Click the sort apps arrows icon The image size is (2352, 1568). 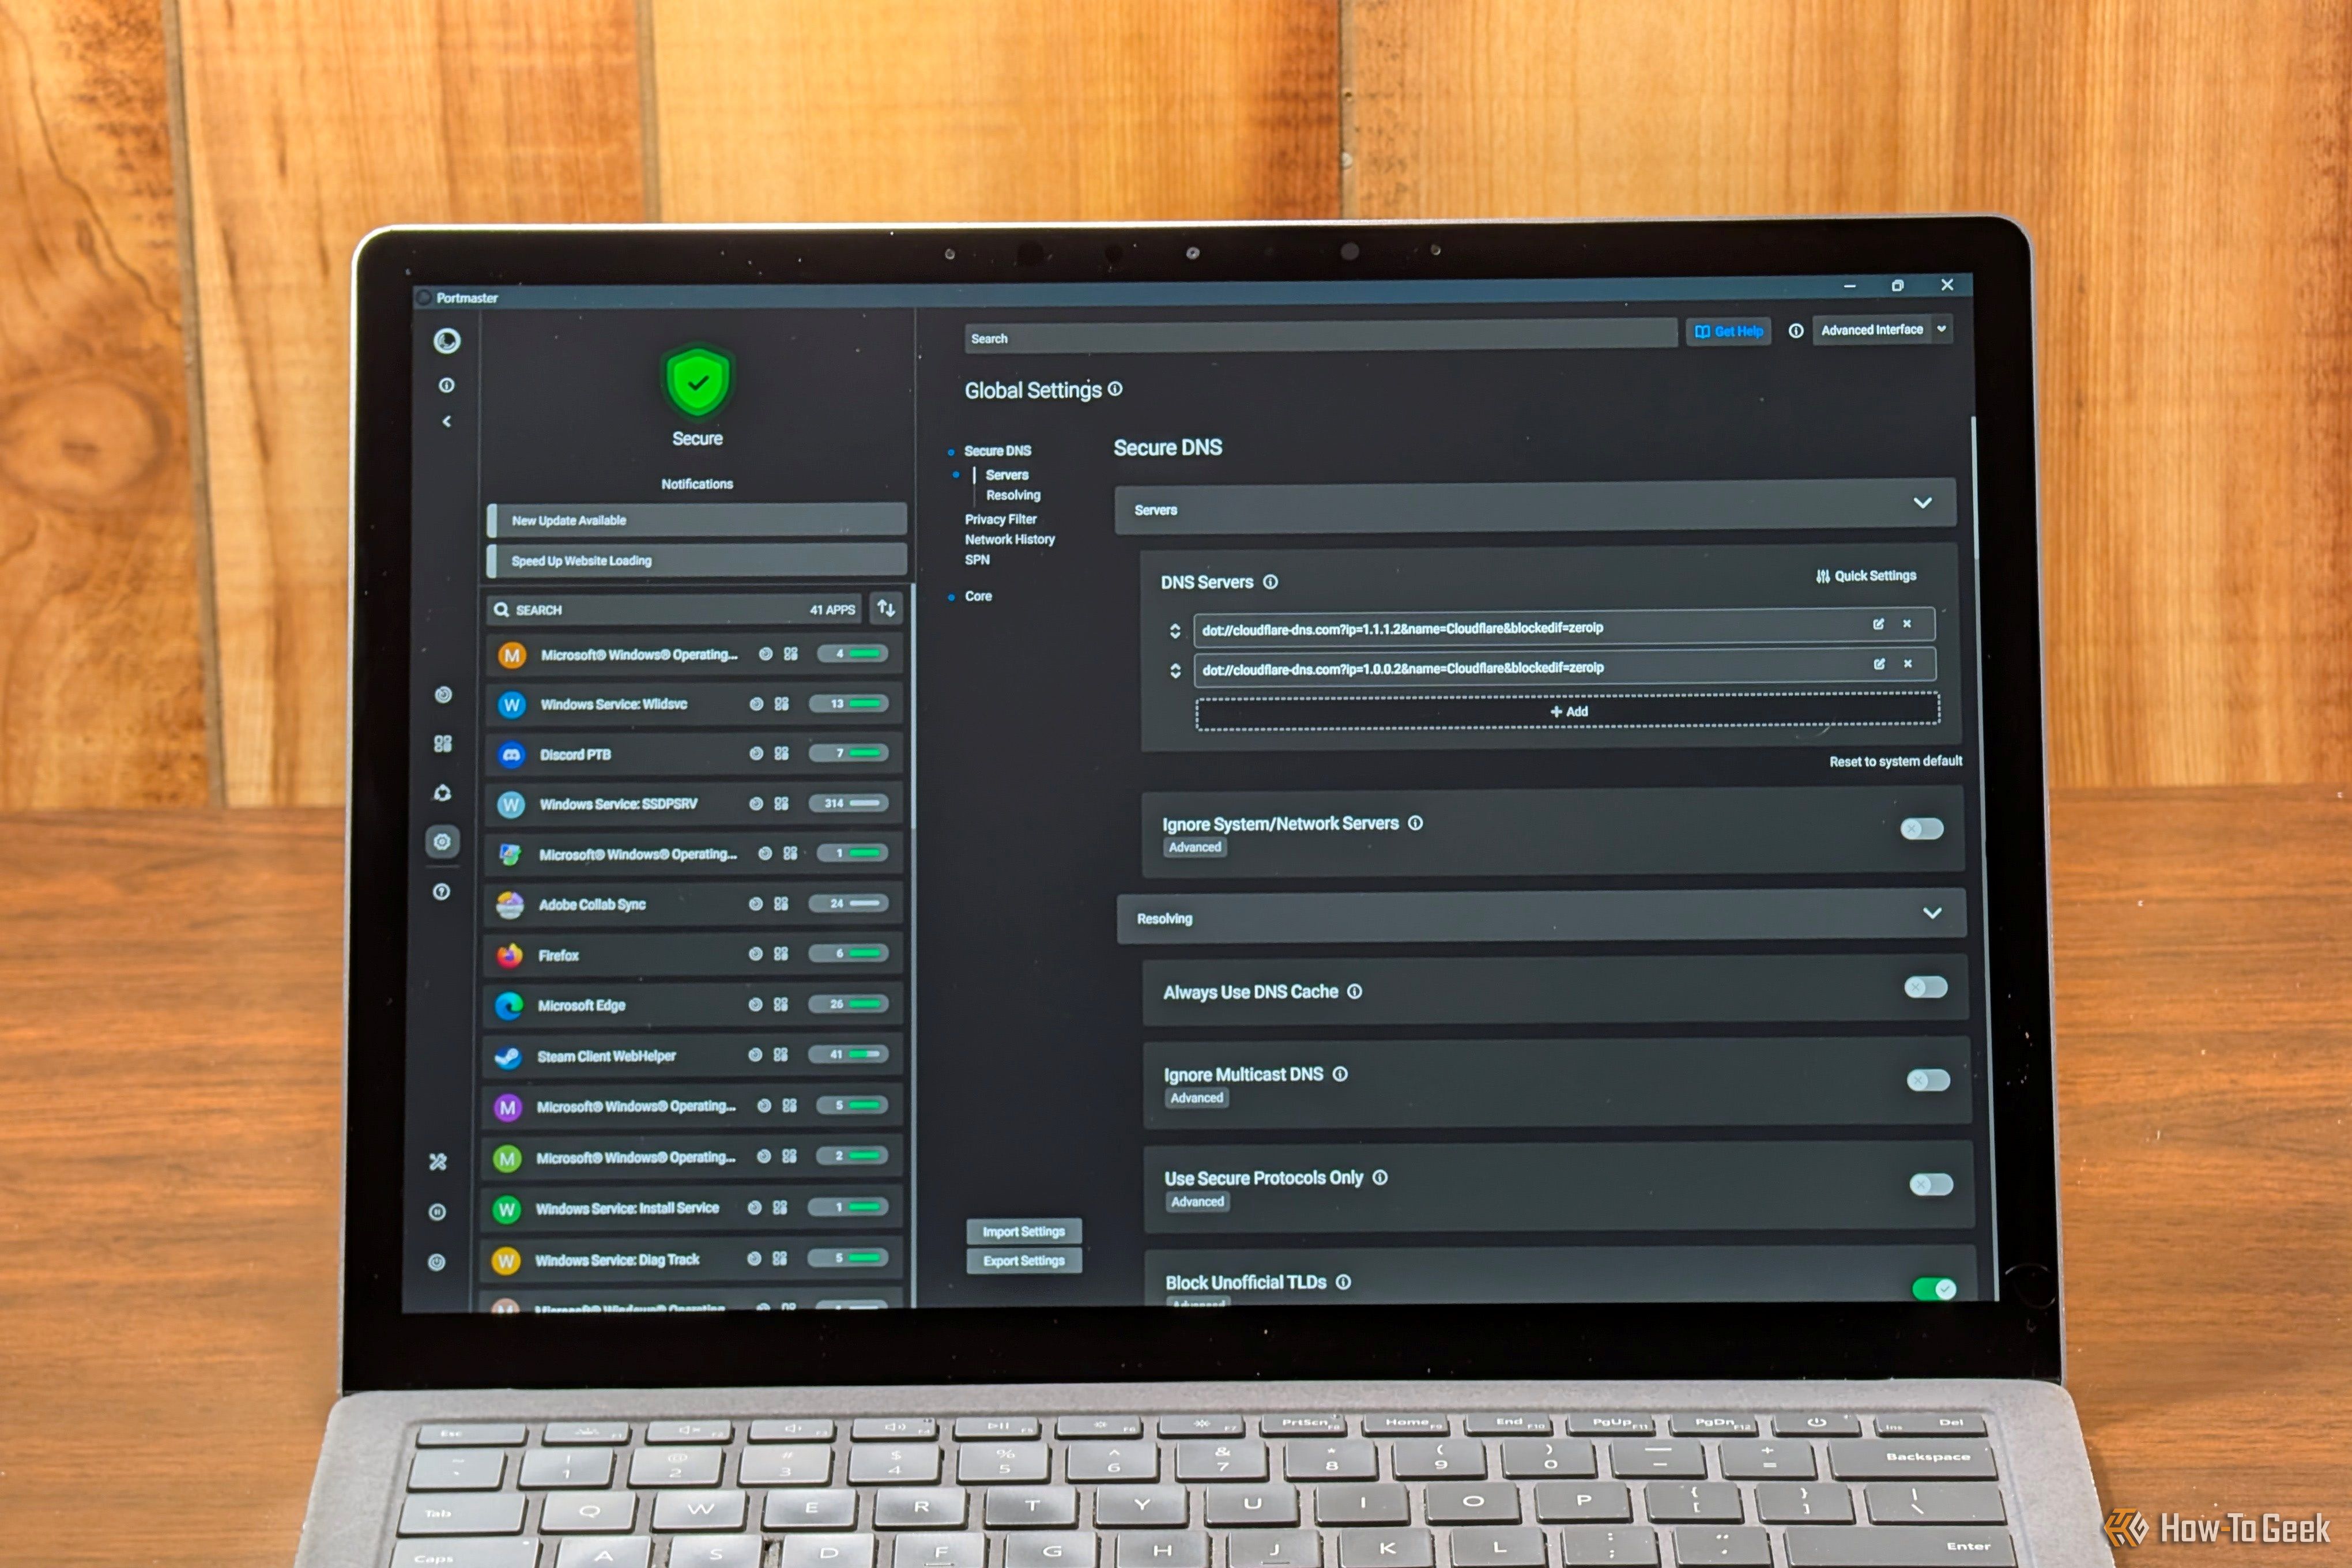point(886,608)
